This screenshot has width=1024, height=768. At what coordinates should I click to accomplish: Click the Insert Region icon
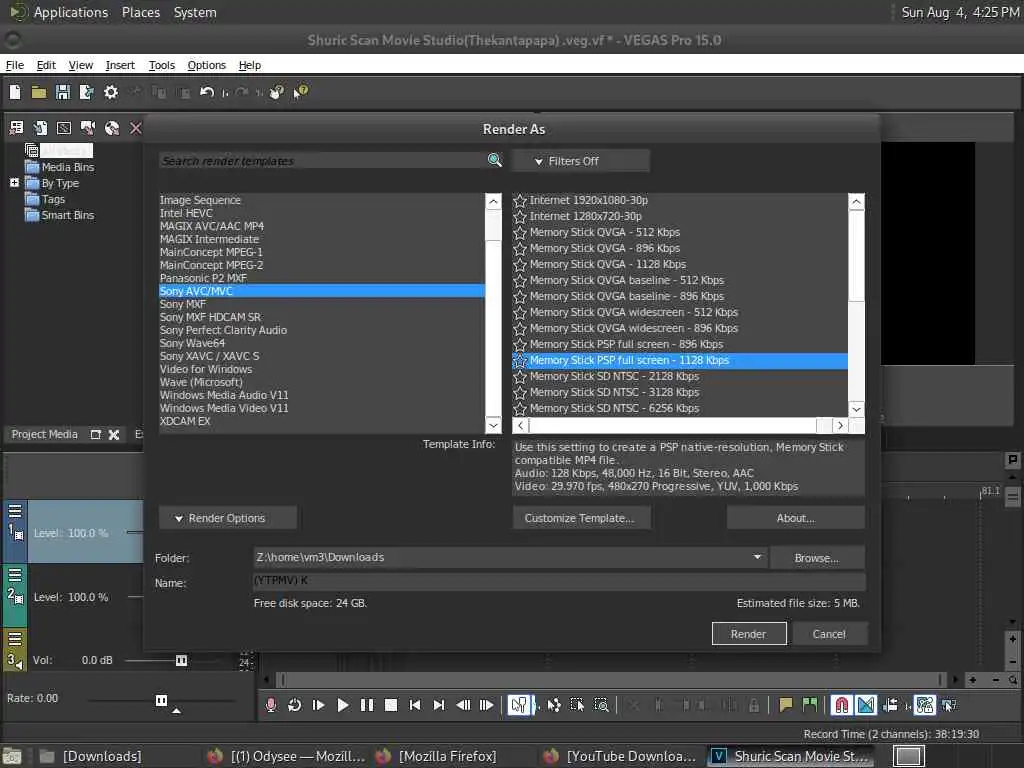click(810, 705)
